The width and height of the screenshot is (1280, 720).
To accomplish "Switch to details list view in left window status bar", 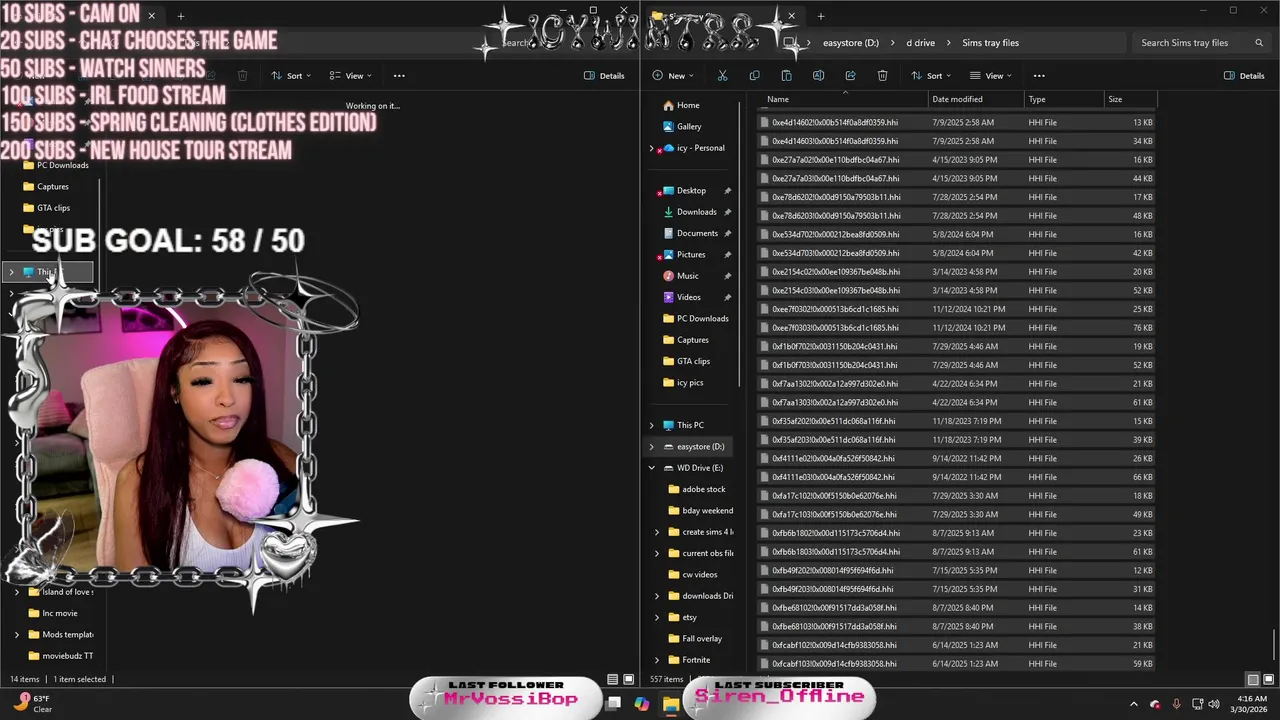I will tap(613, 680).
